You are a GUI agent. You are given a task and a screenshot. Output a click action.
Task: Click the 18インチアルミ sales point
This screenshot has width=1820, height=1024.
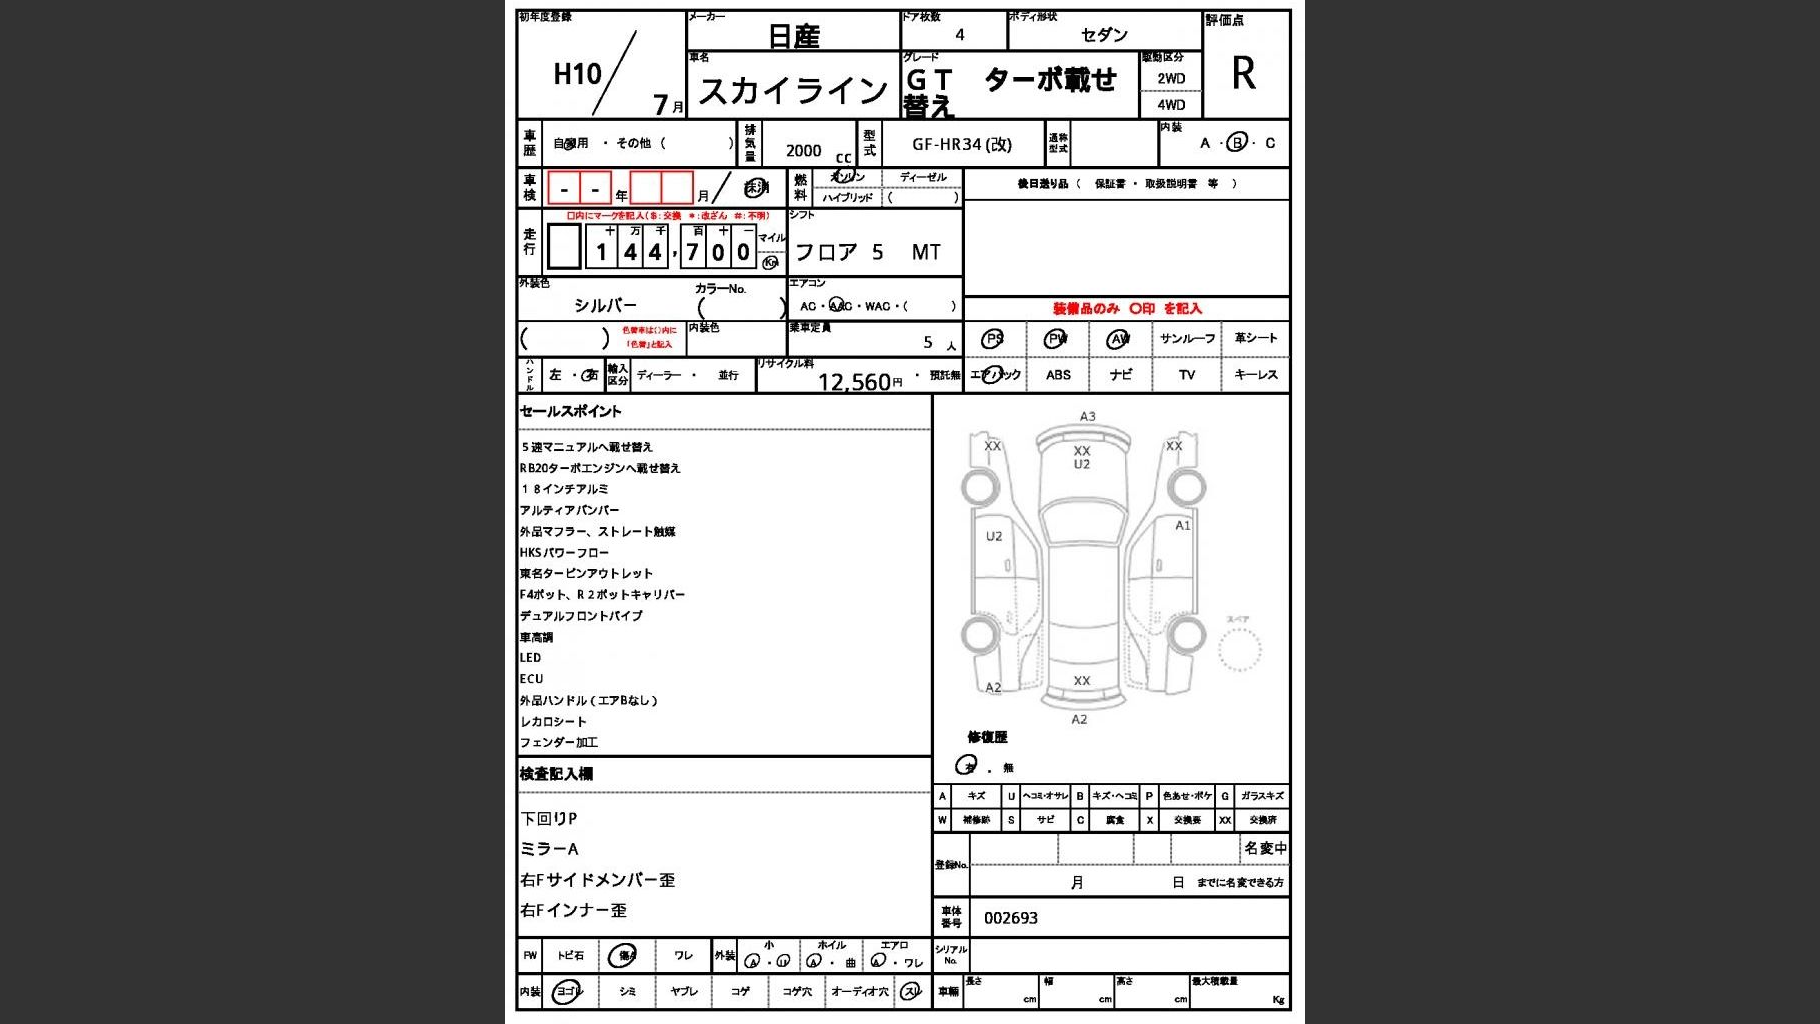564,489
